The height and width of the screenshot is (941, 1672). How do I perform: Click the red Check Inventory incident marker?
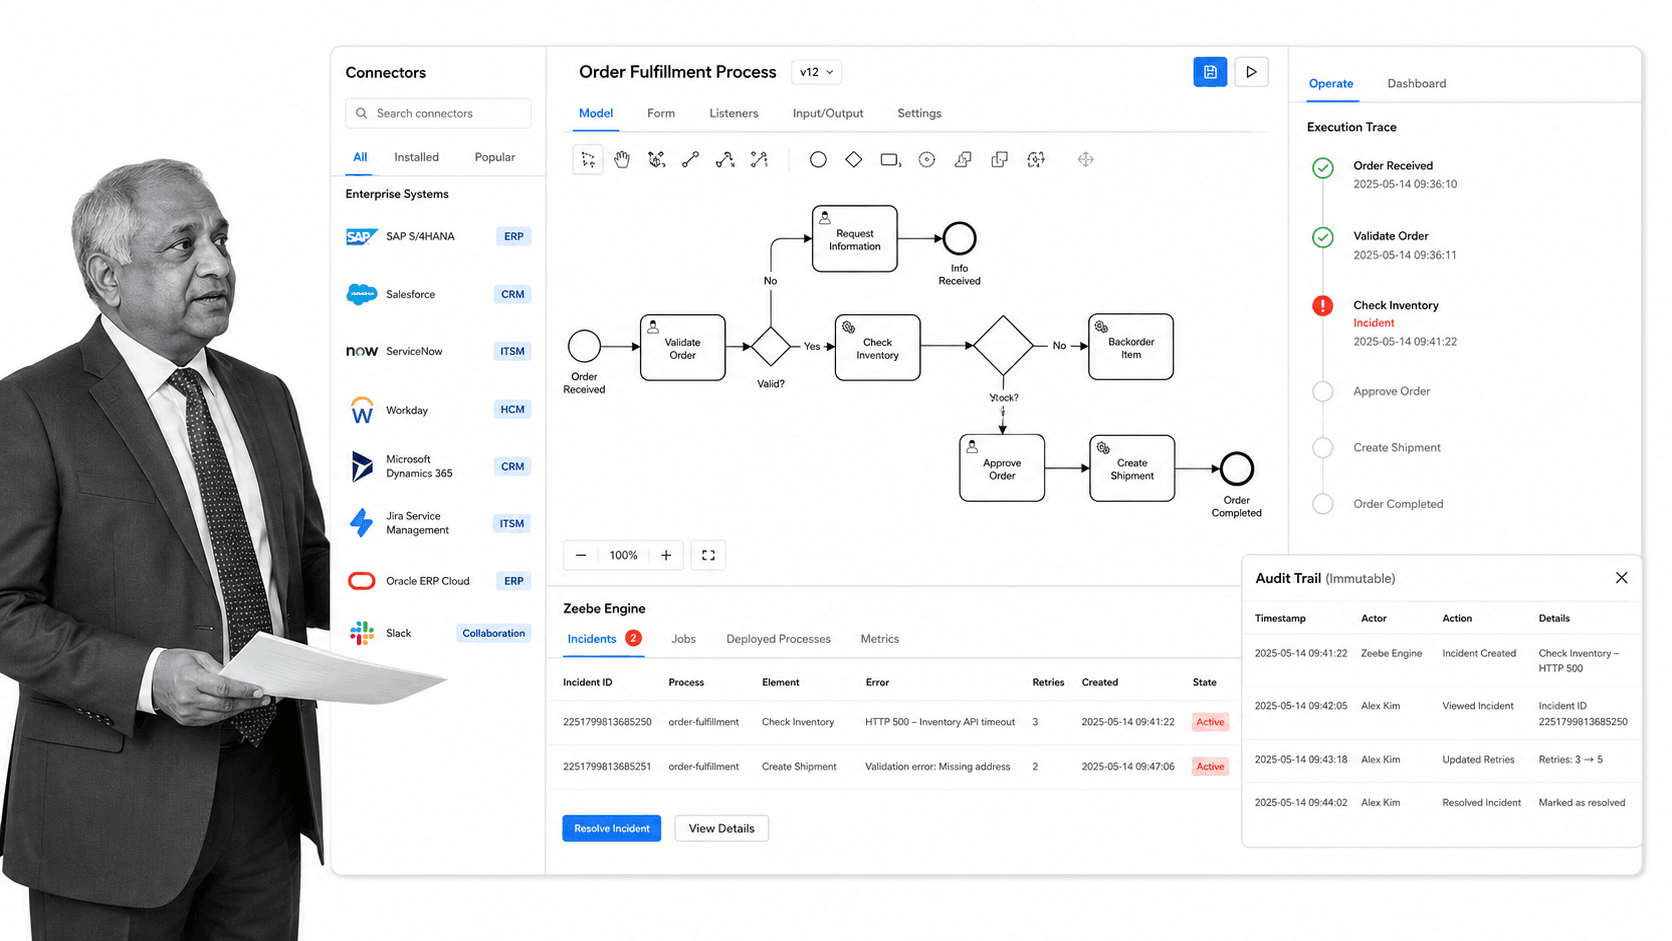click(x=1322, y=306)
